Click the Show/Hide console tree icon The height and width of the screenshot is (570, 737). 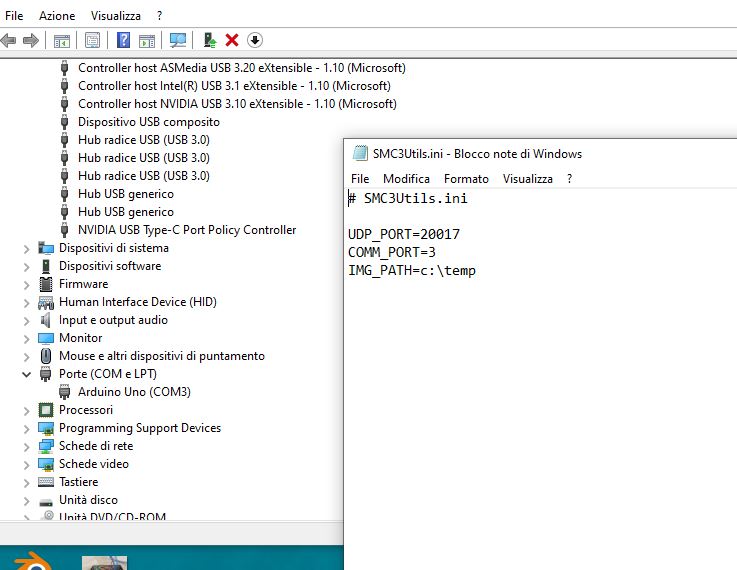coord(62,40)
